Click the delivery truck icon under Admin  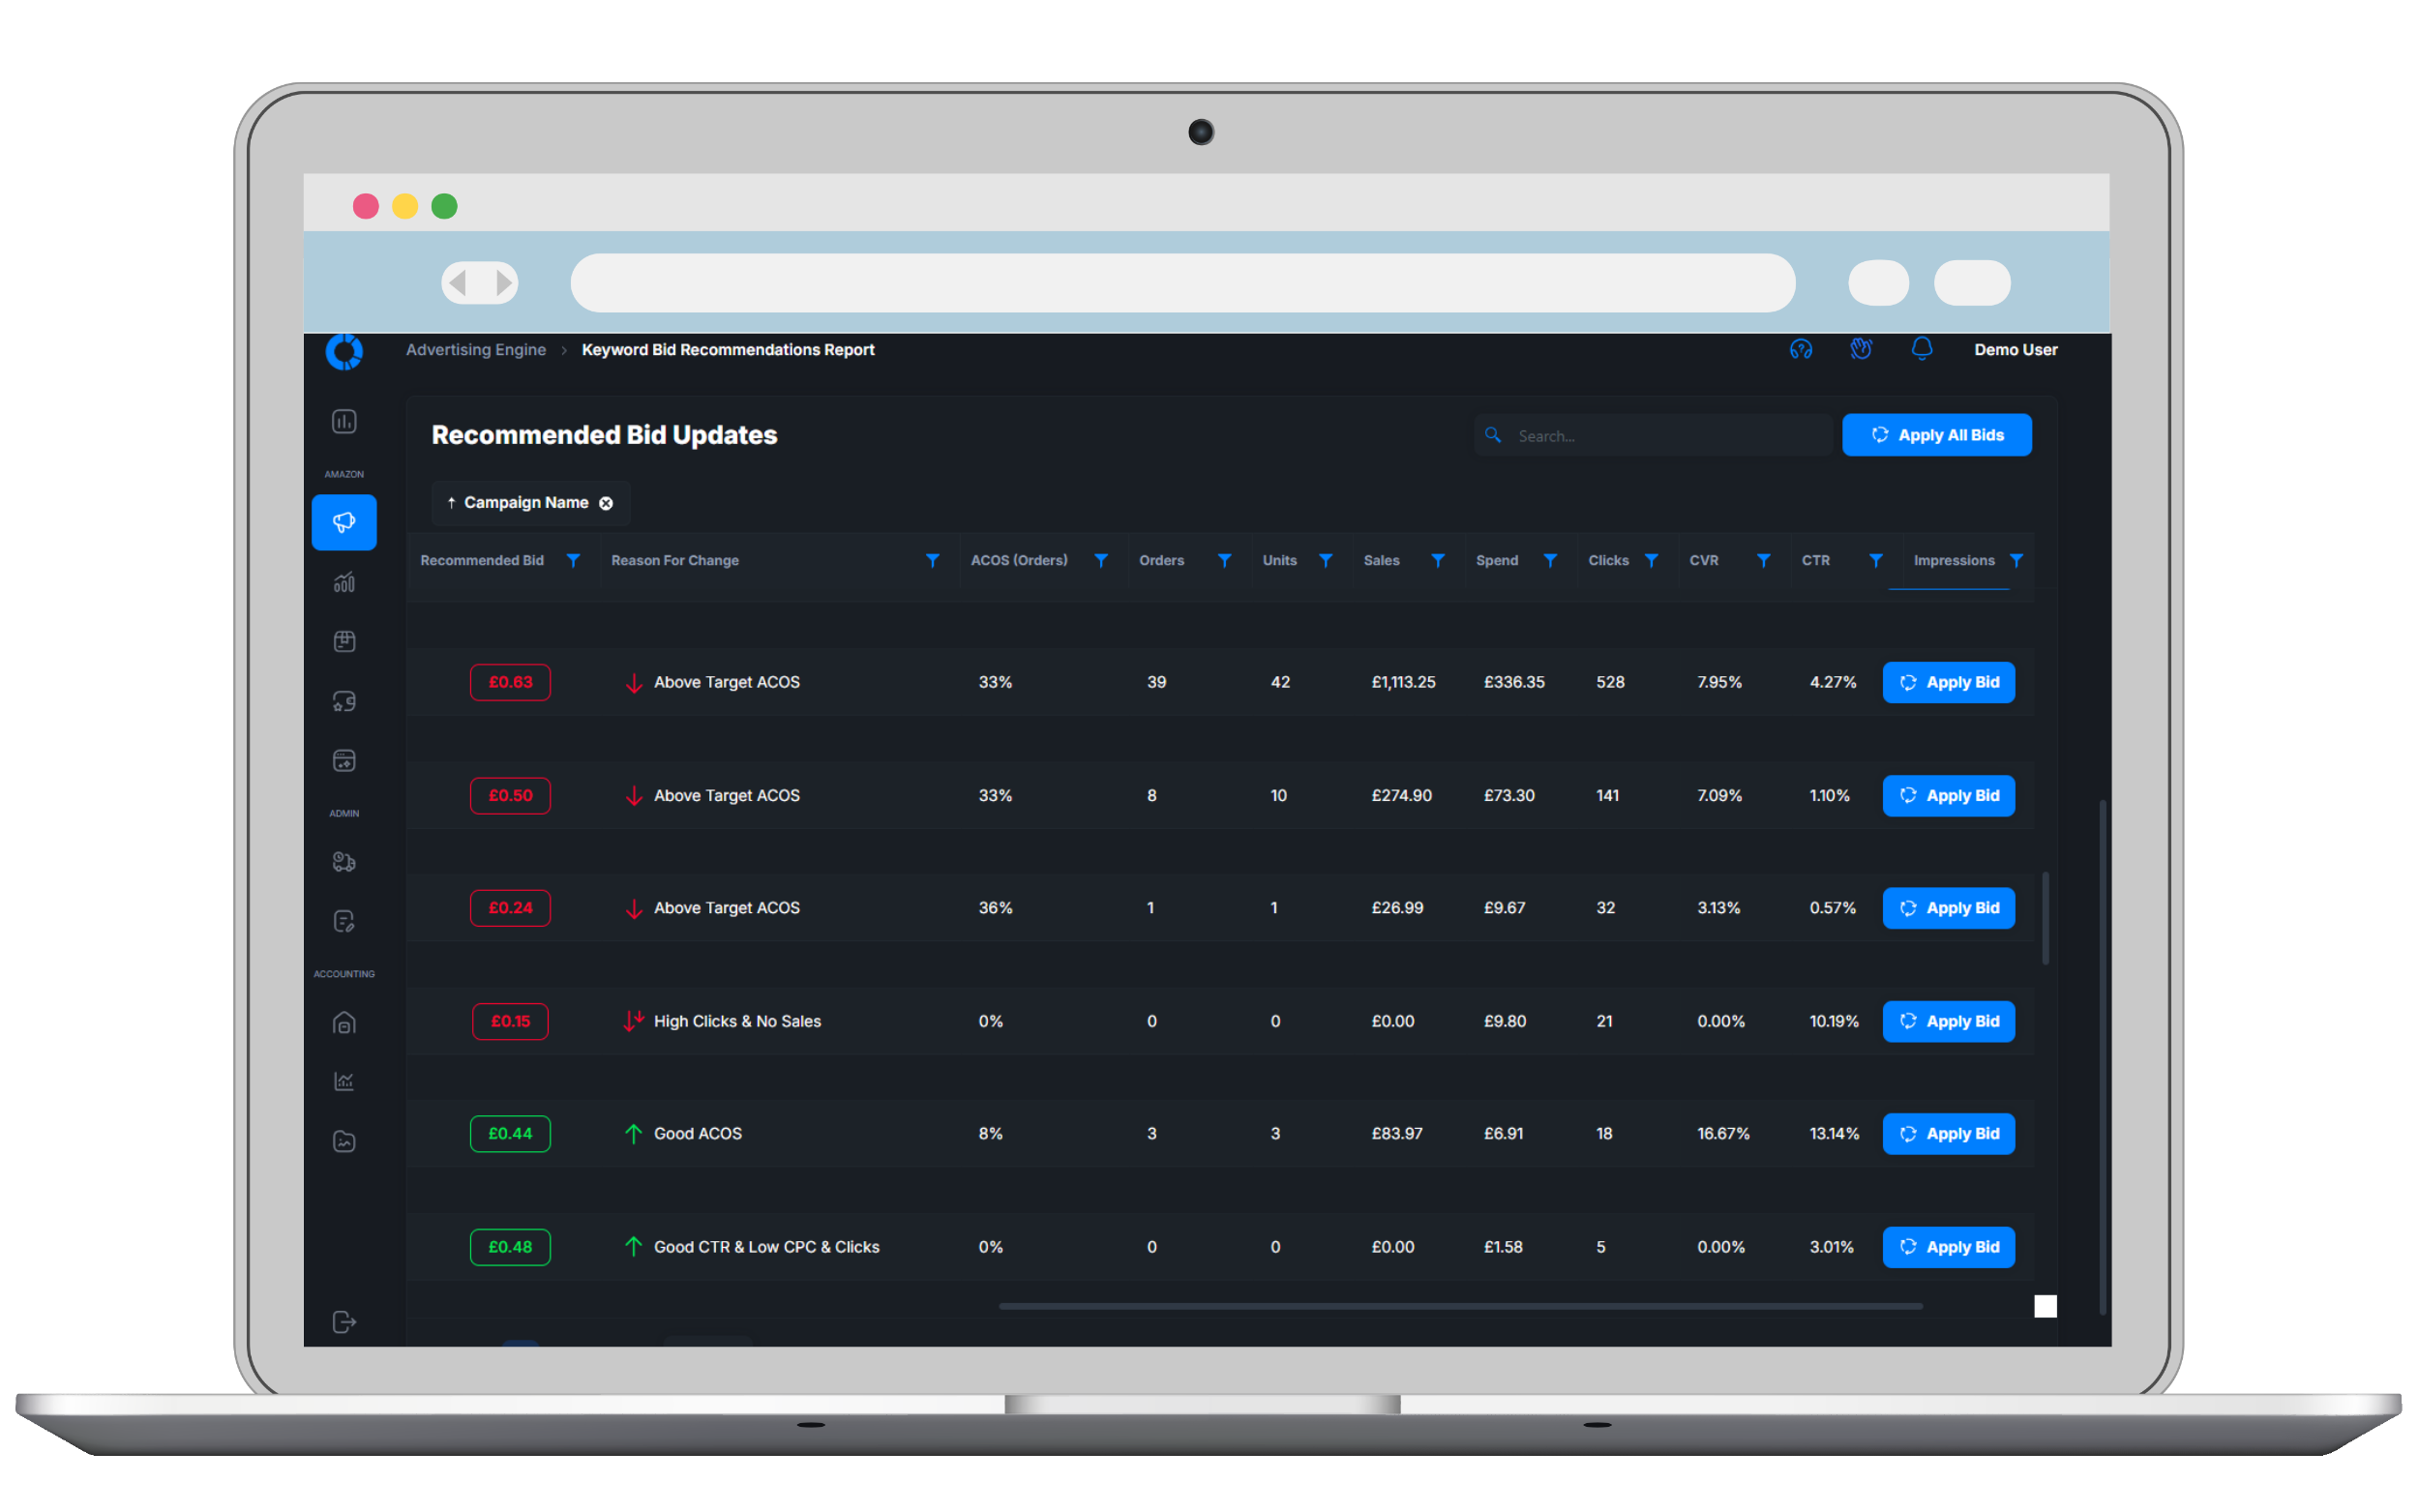pyautogui.click(x=344, y=861)
